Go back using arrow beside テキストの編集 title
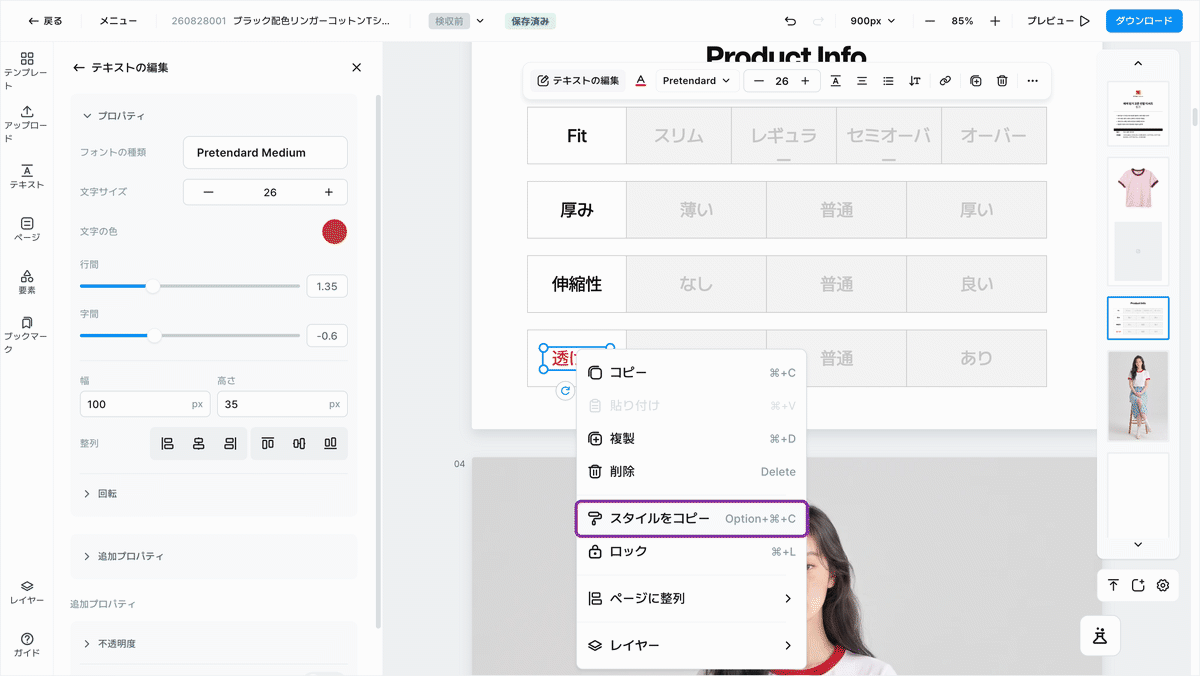Screen dimensions: 1200x676 (x=79, y=67)
